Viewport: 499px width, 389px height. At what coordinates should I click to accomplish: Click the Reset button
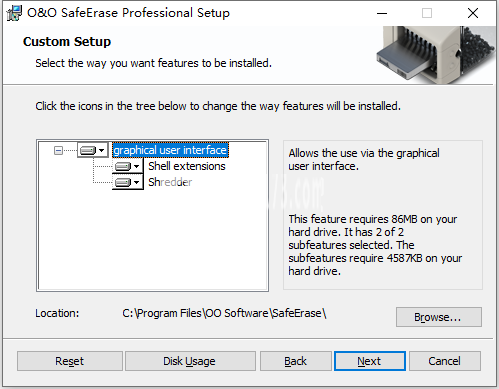click(70, 361)
